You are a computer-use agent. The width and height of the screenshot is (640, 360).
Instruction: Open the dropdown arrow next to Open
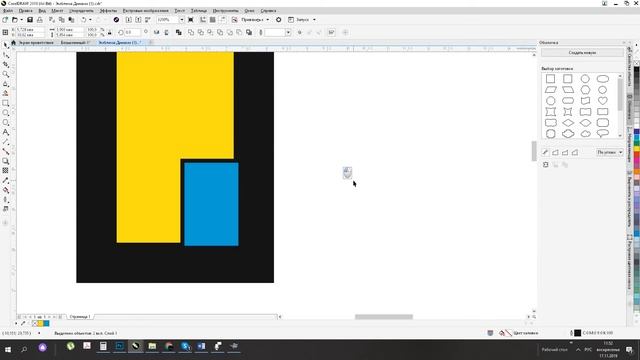click(21, 20)
